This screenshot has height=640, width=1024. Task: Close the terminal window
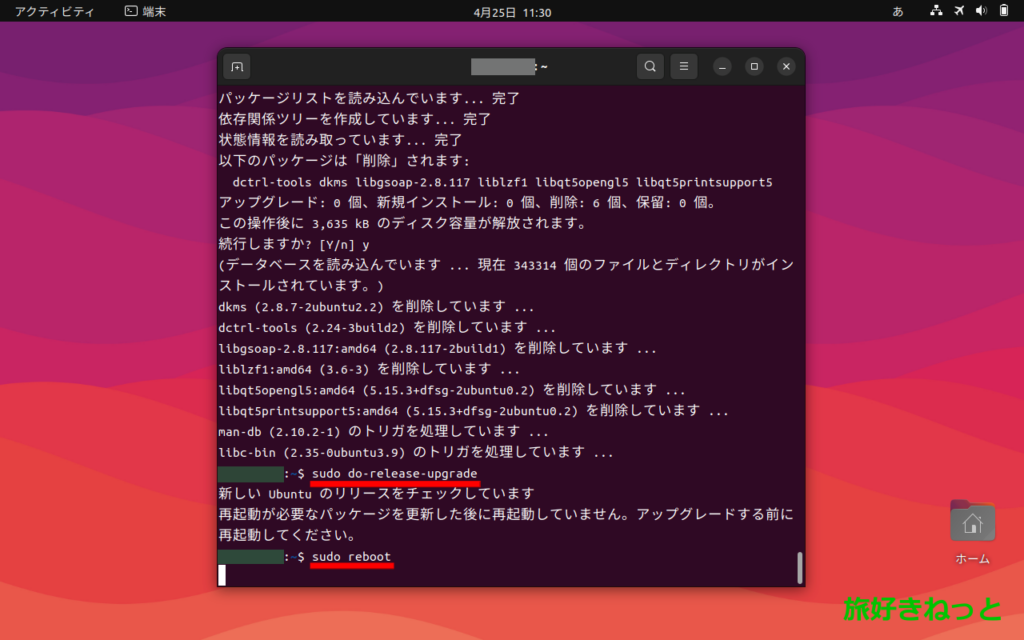[x=786, y=67]
